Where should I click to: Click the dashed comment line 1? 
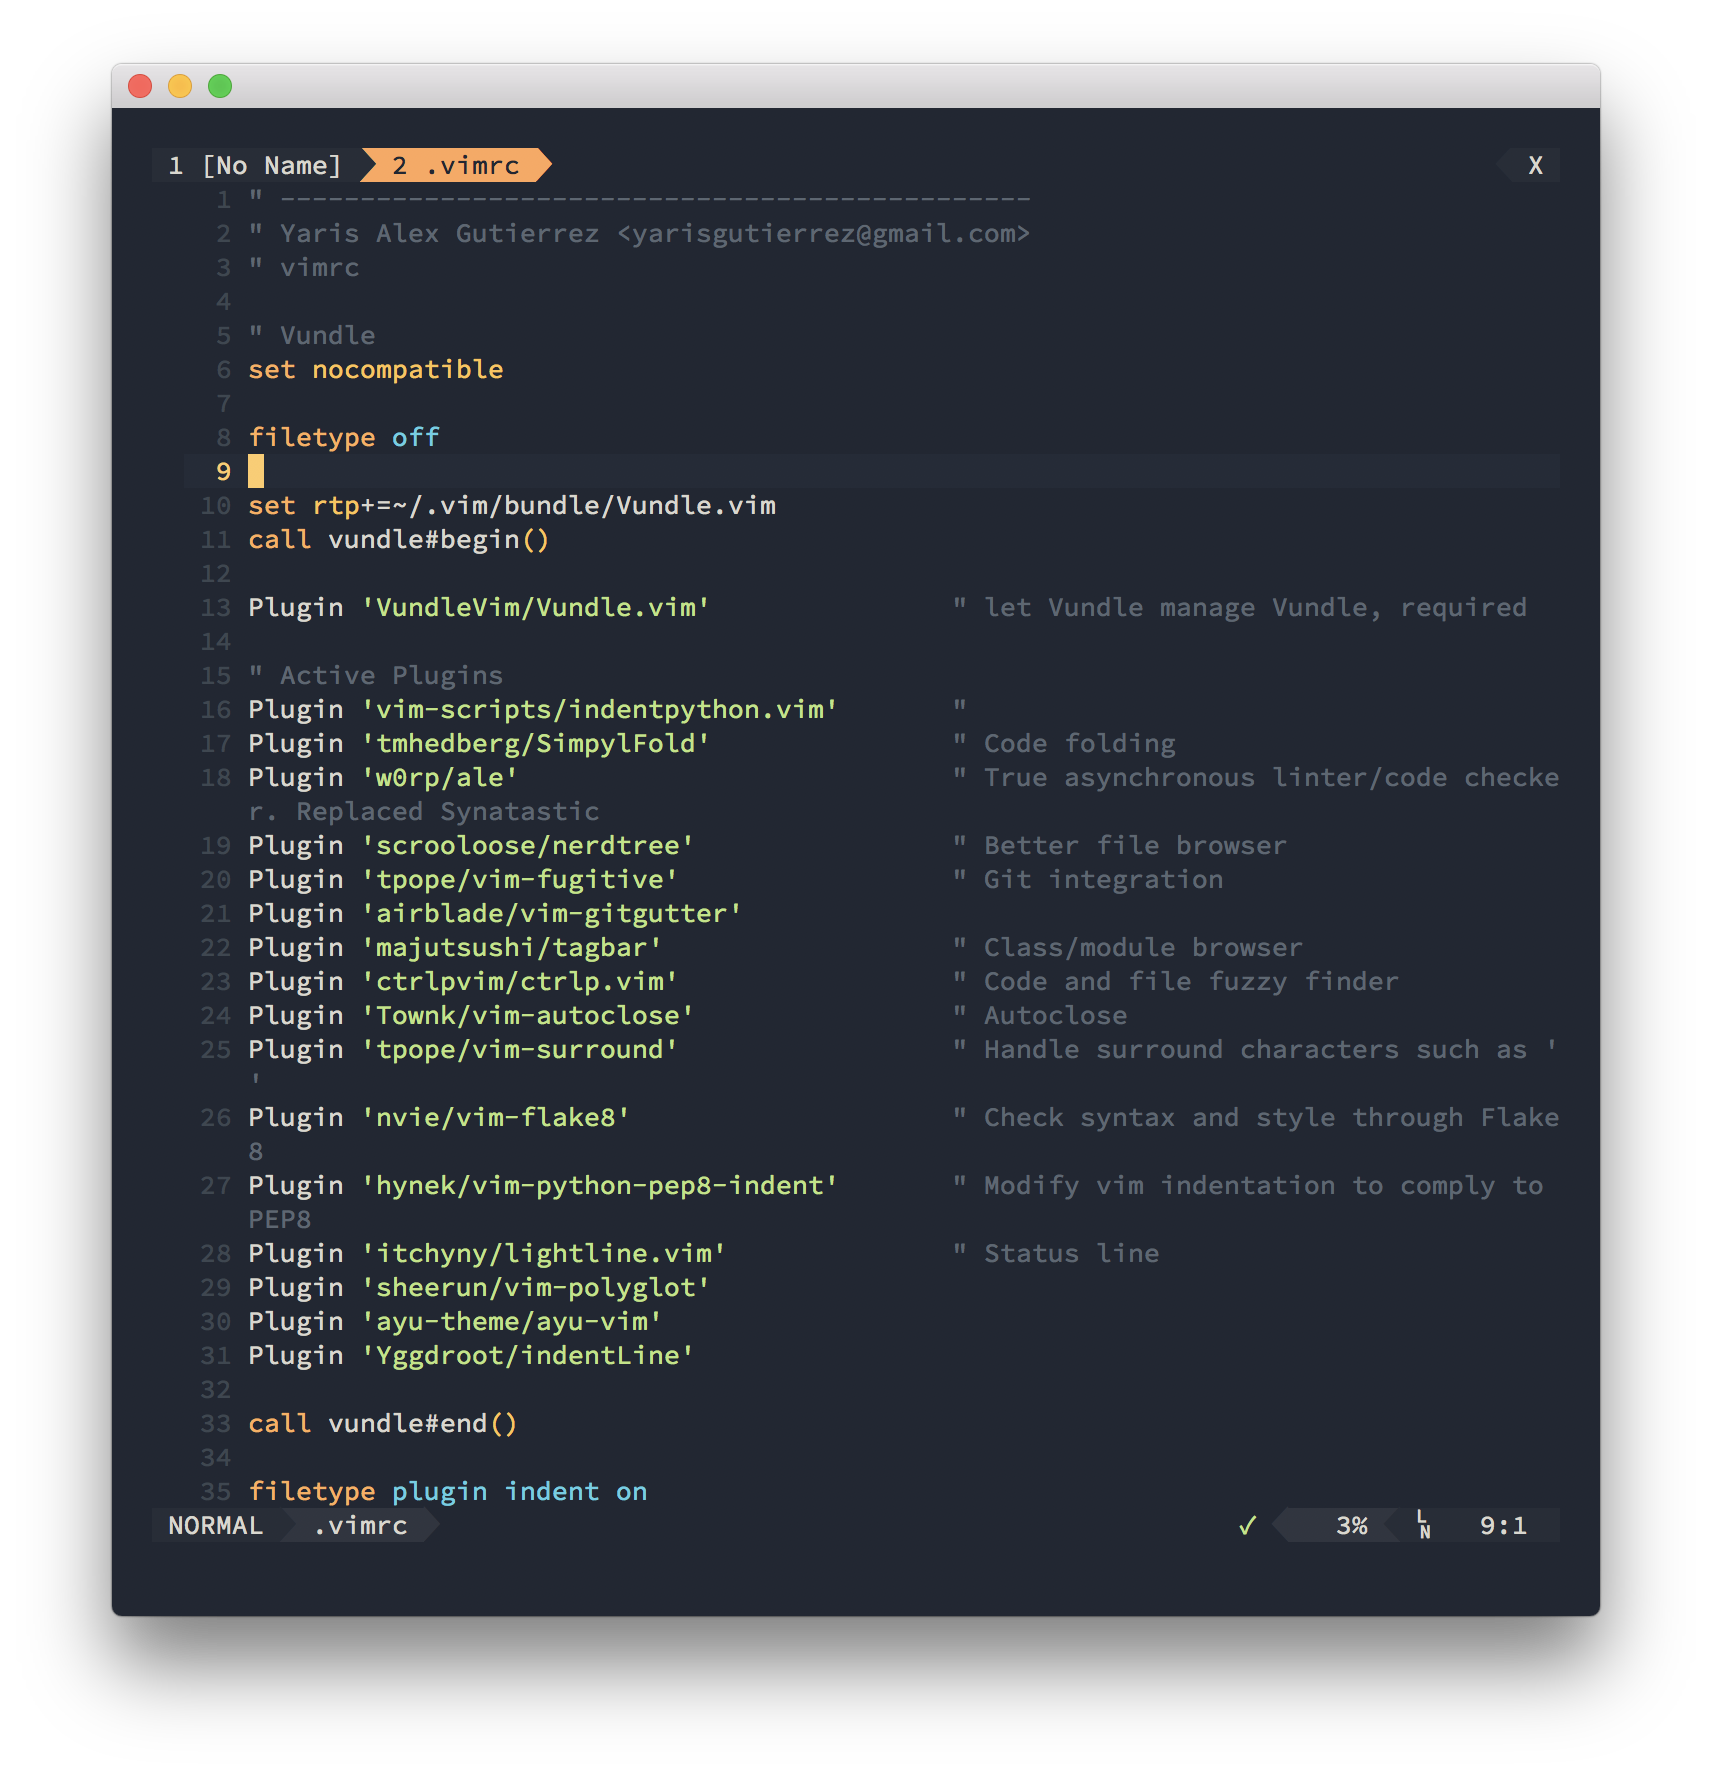640,199
